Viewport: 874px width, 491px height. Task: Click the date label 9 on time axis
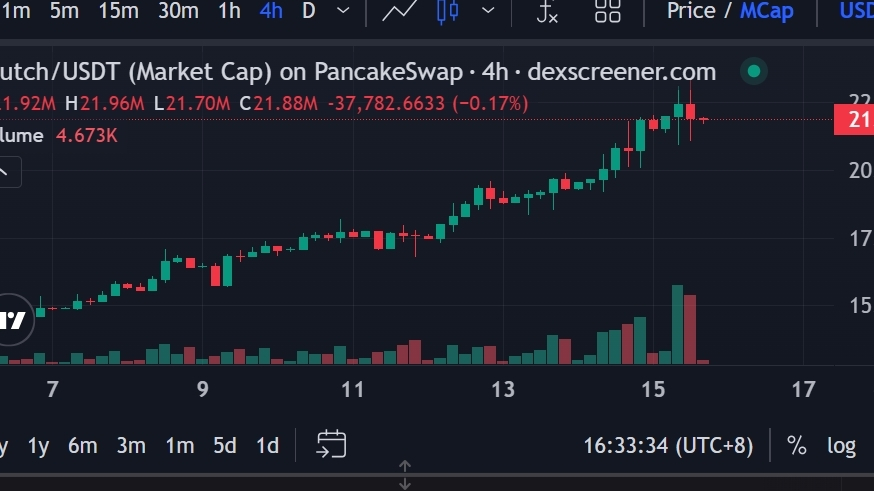tap(203, 390)
